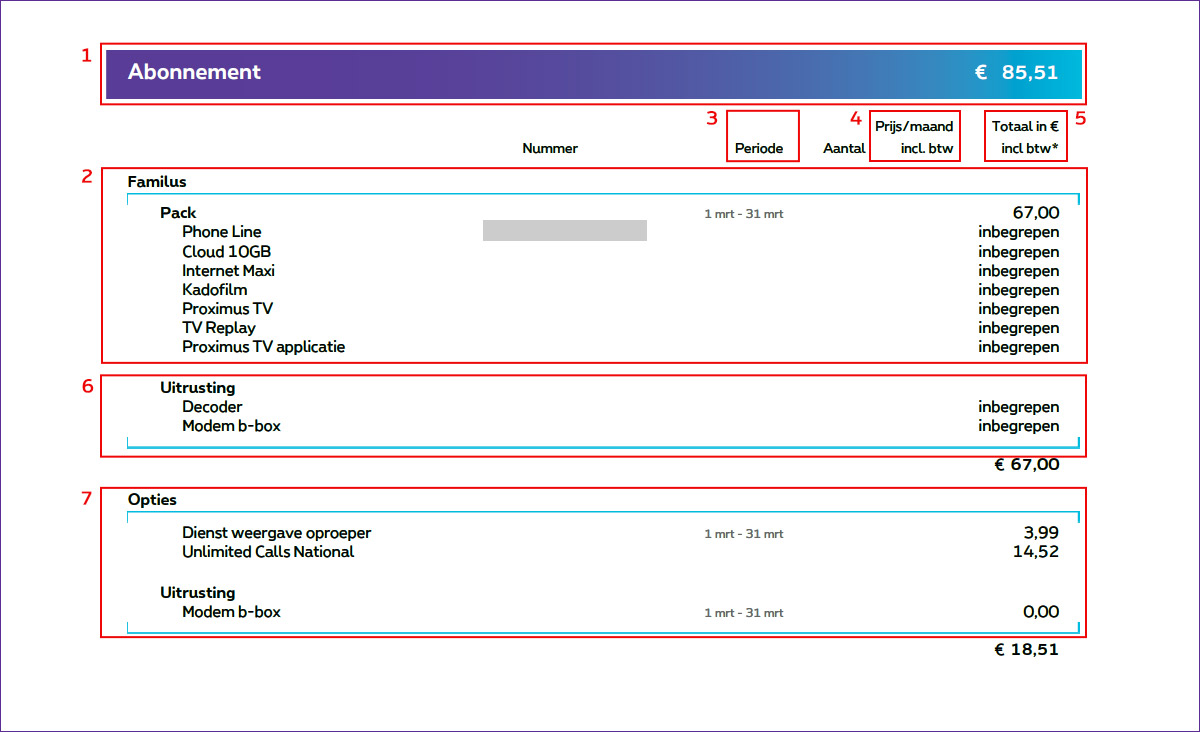Select the € 85,51 total in the banner
The height and width of the screenshot is (732, 1200).
pyautogui.click(x=1016, y=73)
